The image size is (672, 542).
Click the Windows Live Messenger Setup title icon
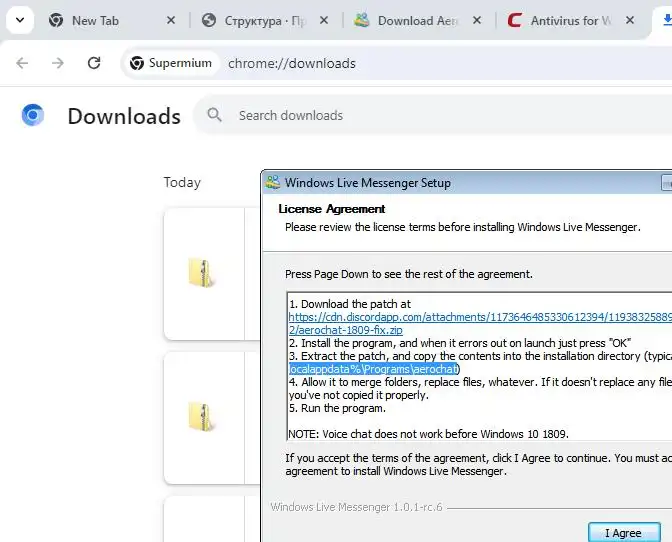pos(272,183)
